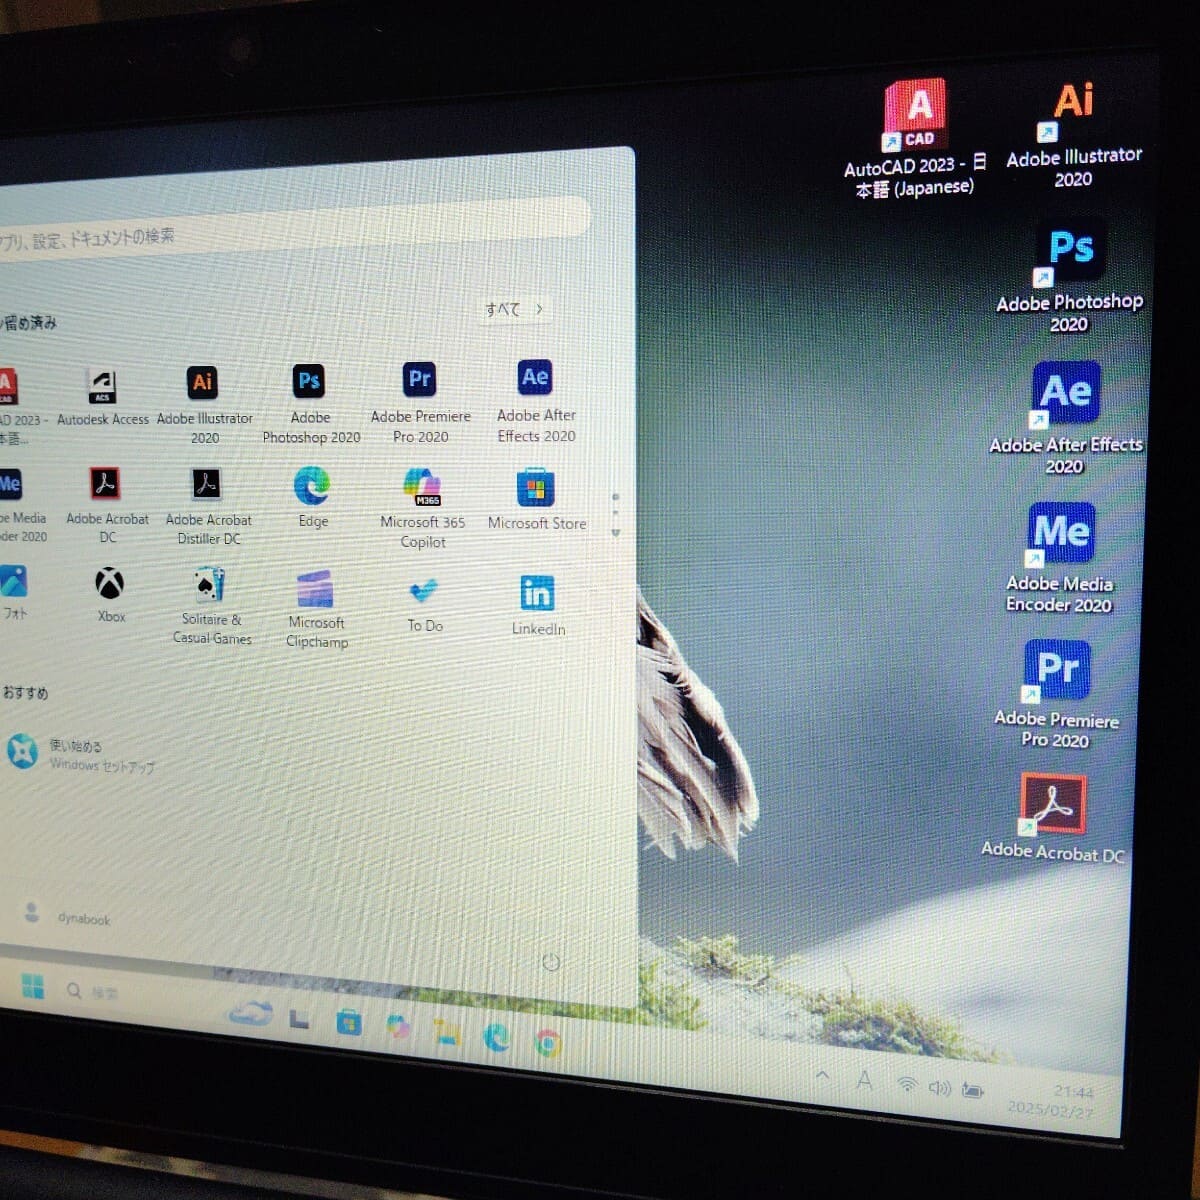The height and width of the screenshot is (1200, 1200).
Task: Launch Adobe Photoshop 2020 from Start menu
Action: pyautogui.click(x=311, y=404)
